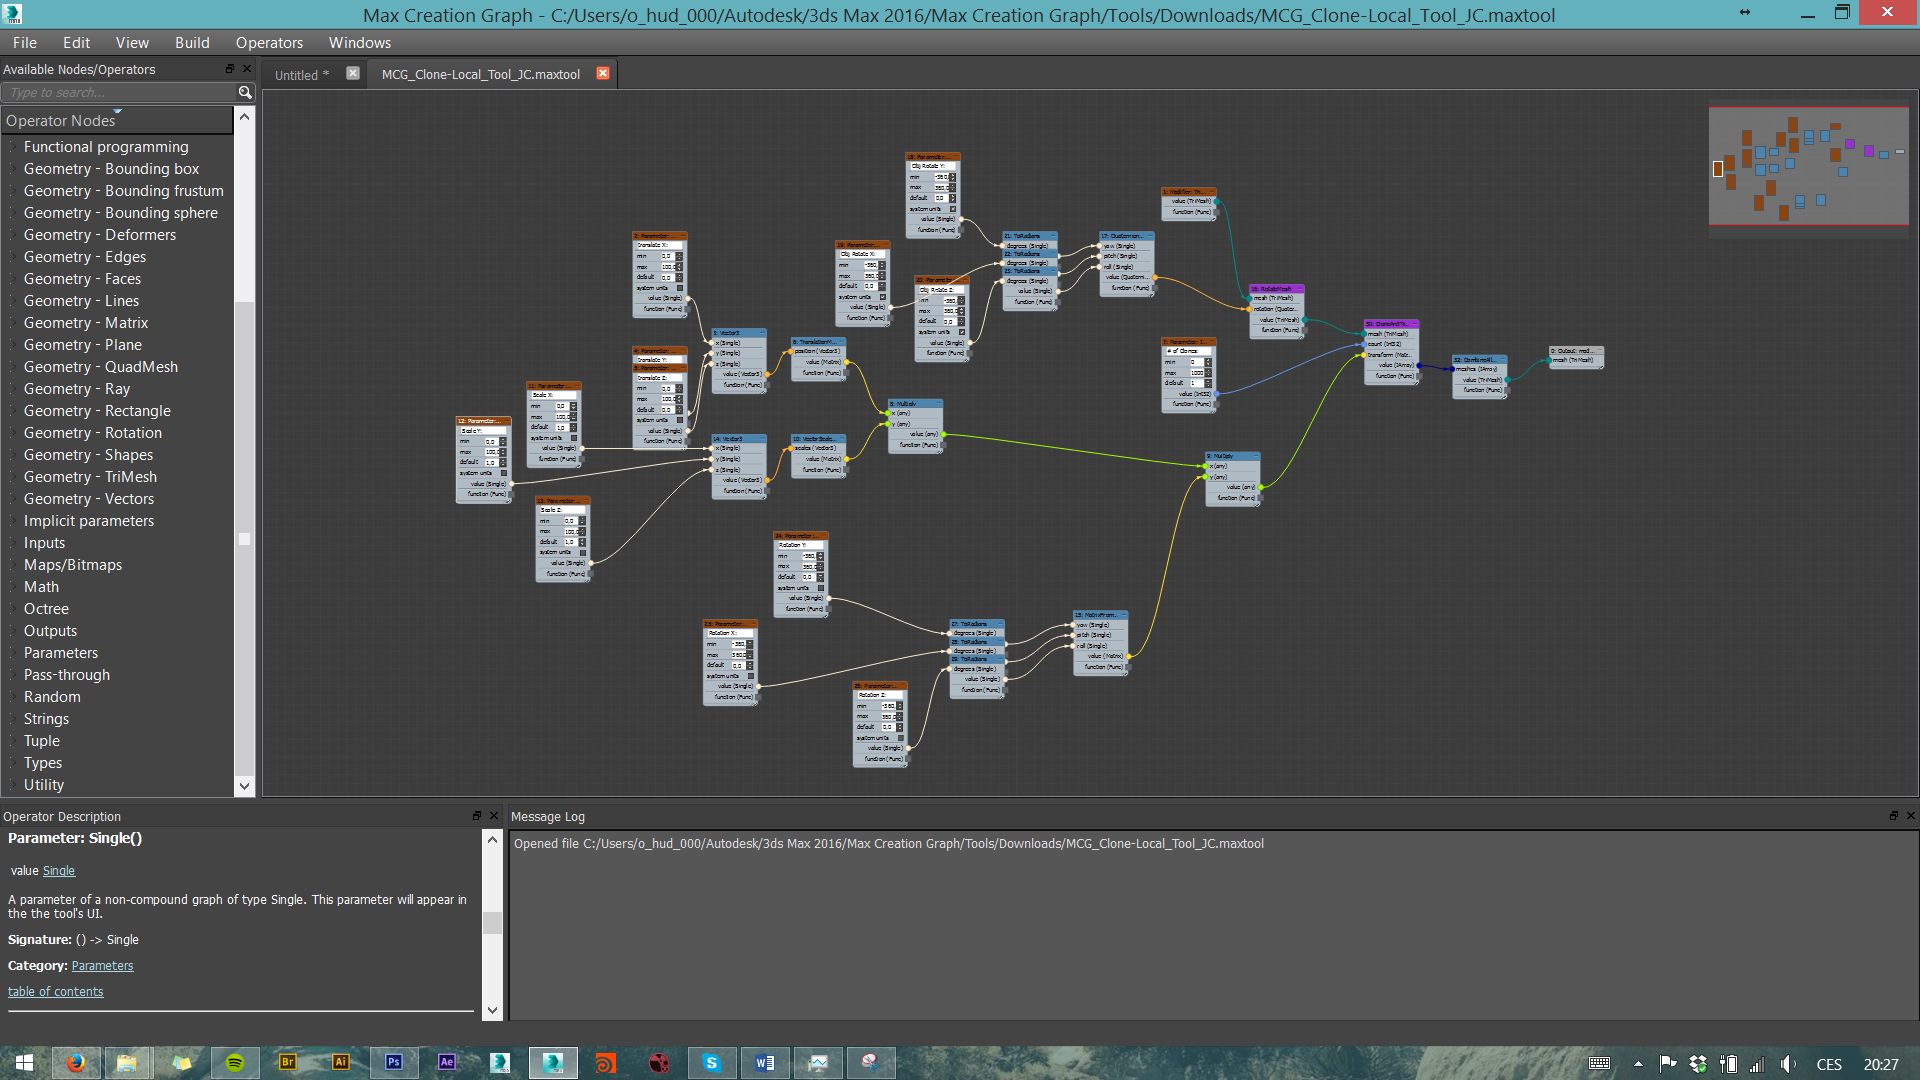Close the Message Log panel
Image resolution: width=1920 pixels, height=1080 pixels.
pyautogui.click(x=1911, y=816)
